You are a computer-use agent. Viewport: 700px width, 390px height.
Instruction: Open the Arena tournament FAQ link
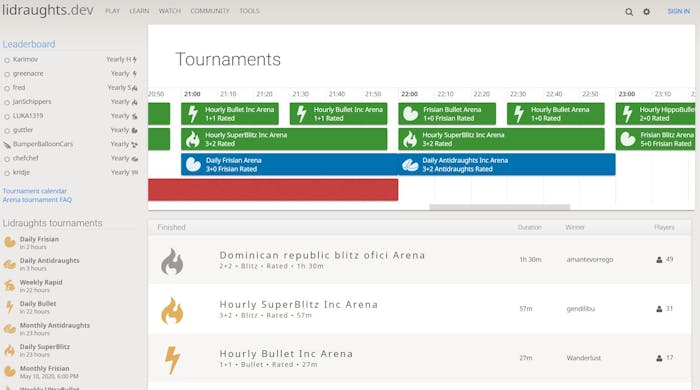point(37,200)
